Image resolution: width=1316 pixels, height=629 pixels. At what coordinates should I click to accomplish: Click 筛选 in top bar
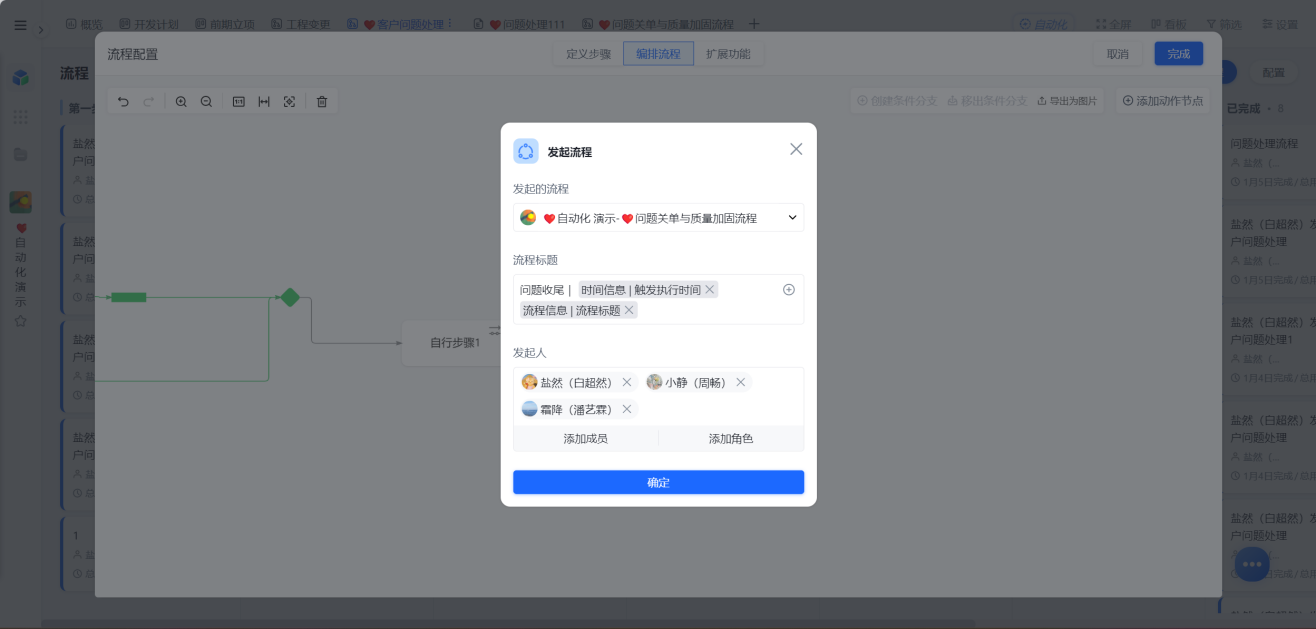1225,24
